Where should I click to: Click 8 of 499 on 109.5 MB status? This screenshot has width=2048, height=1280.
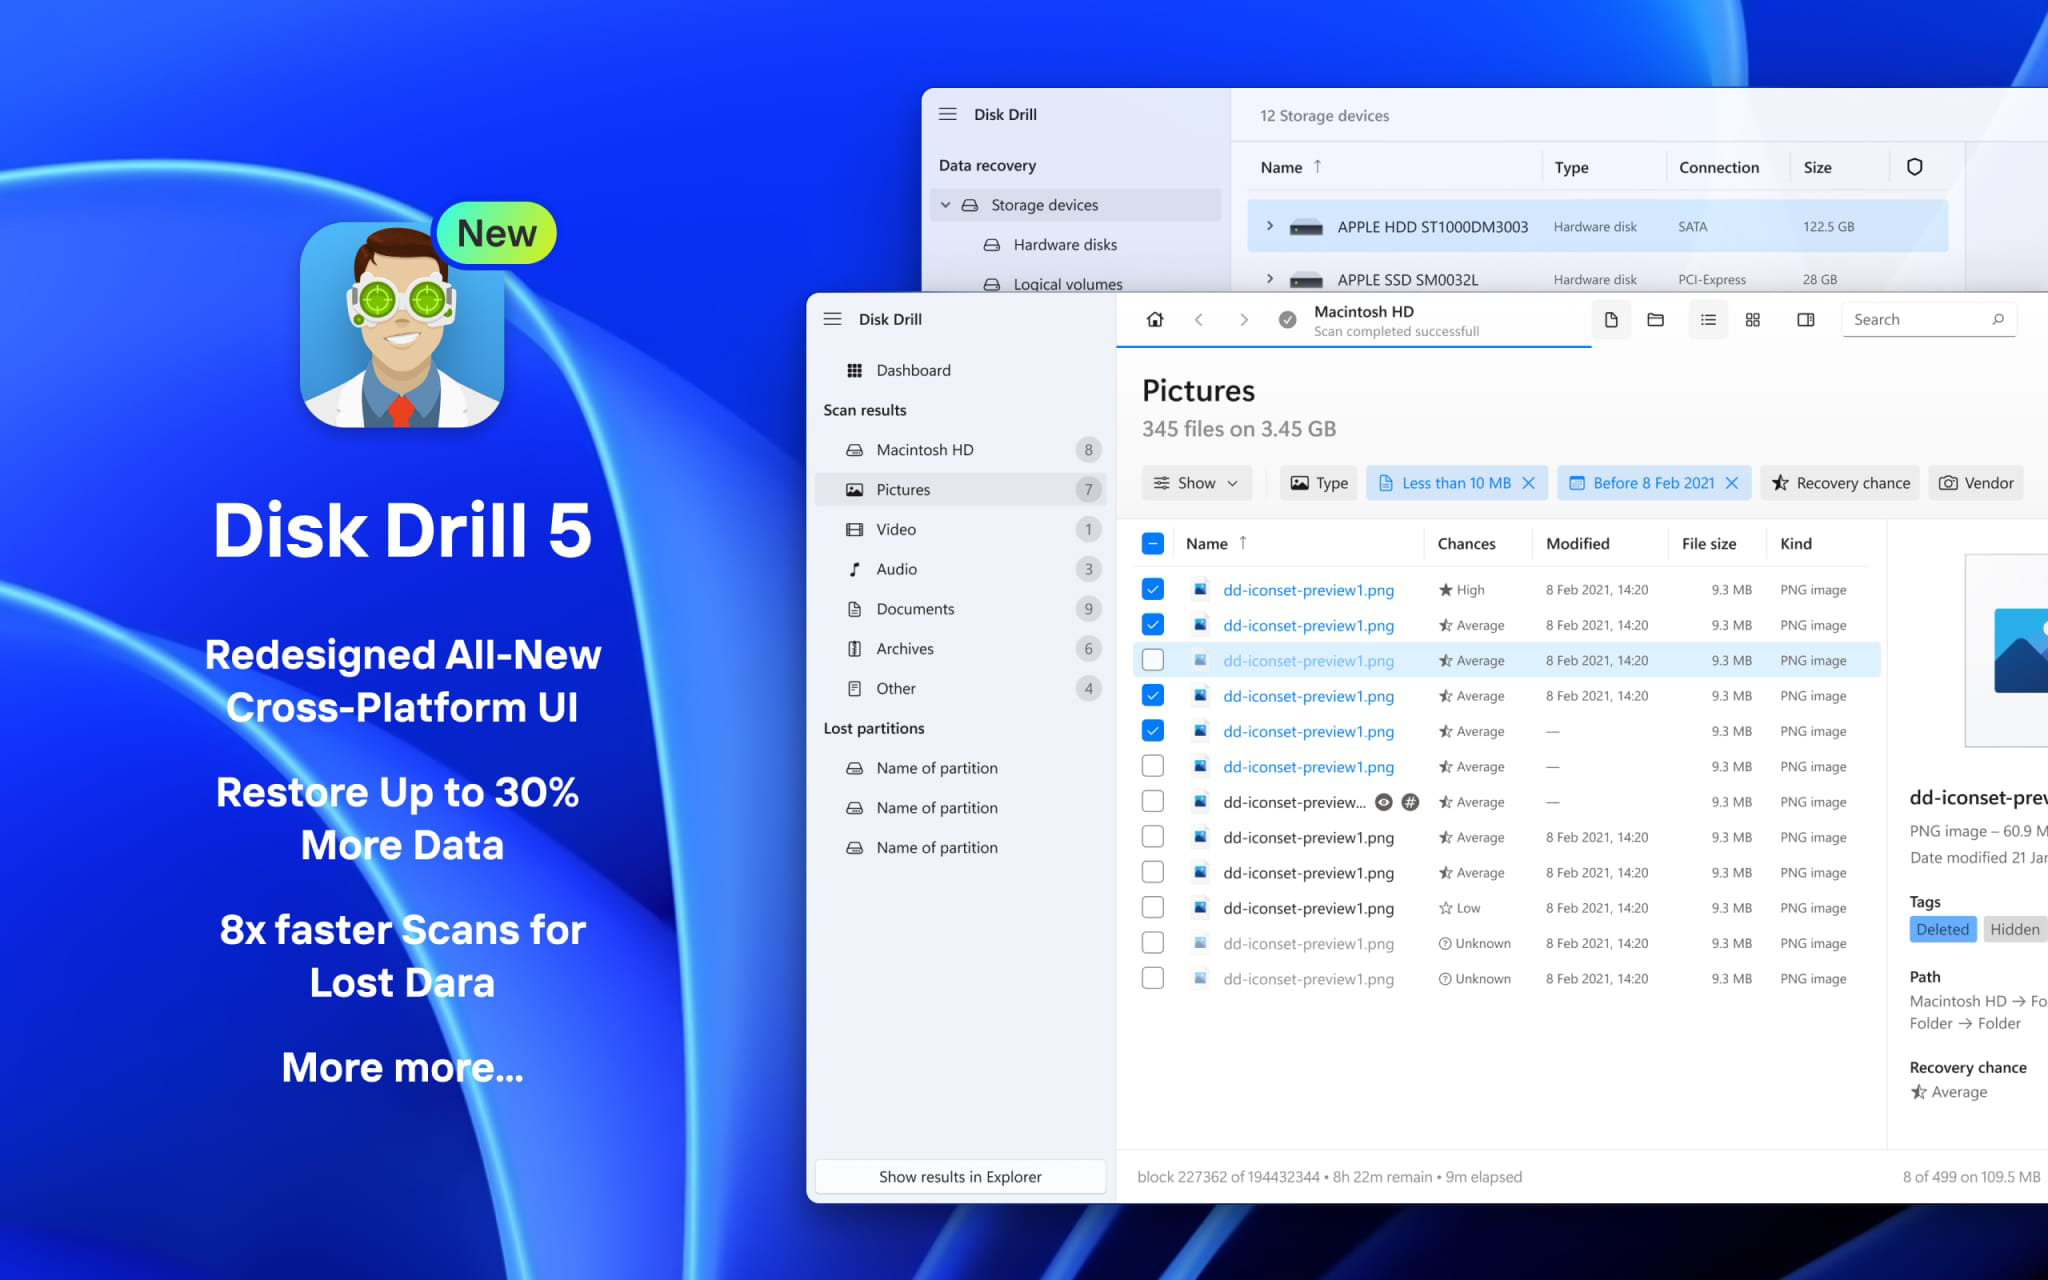(1971, 1177)
